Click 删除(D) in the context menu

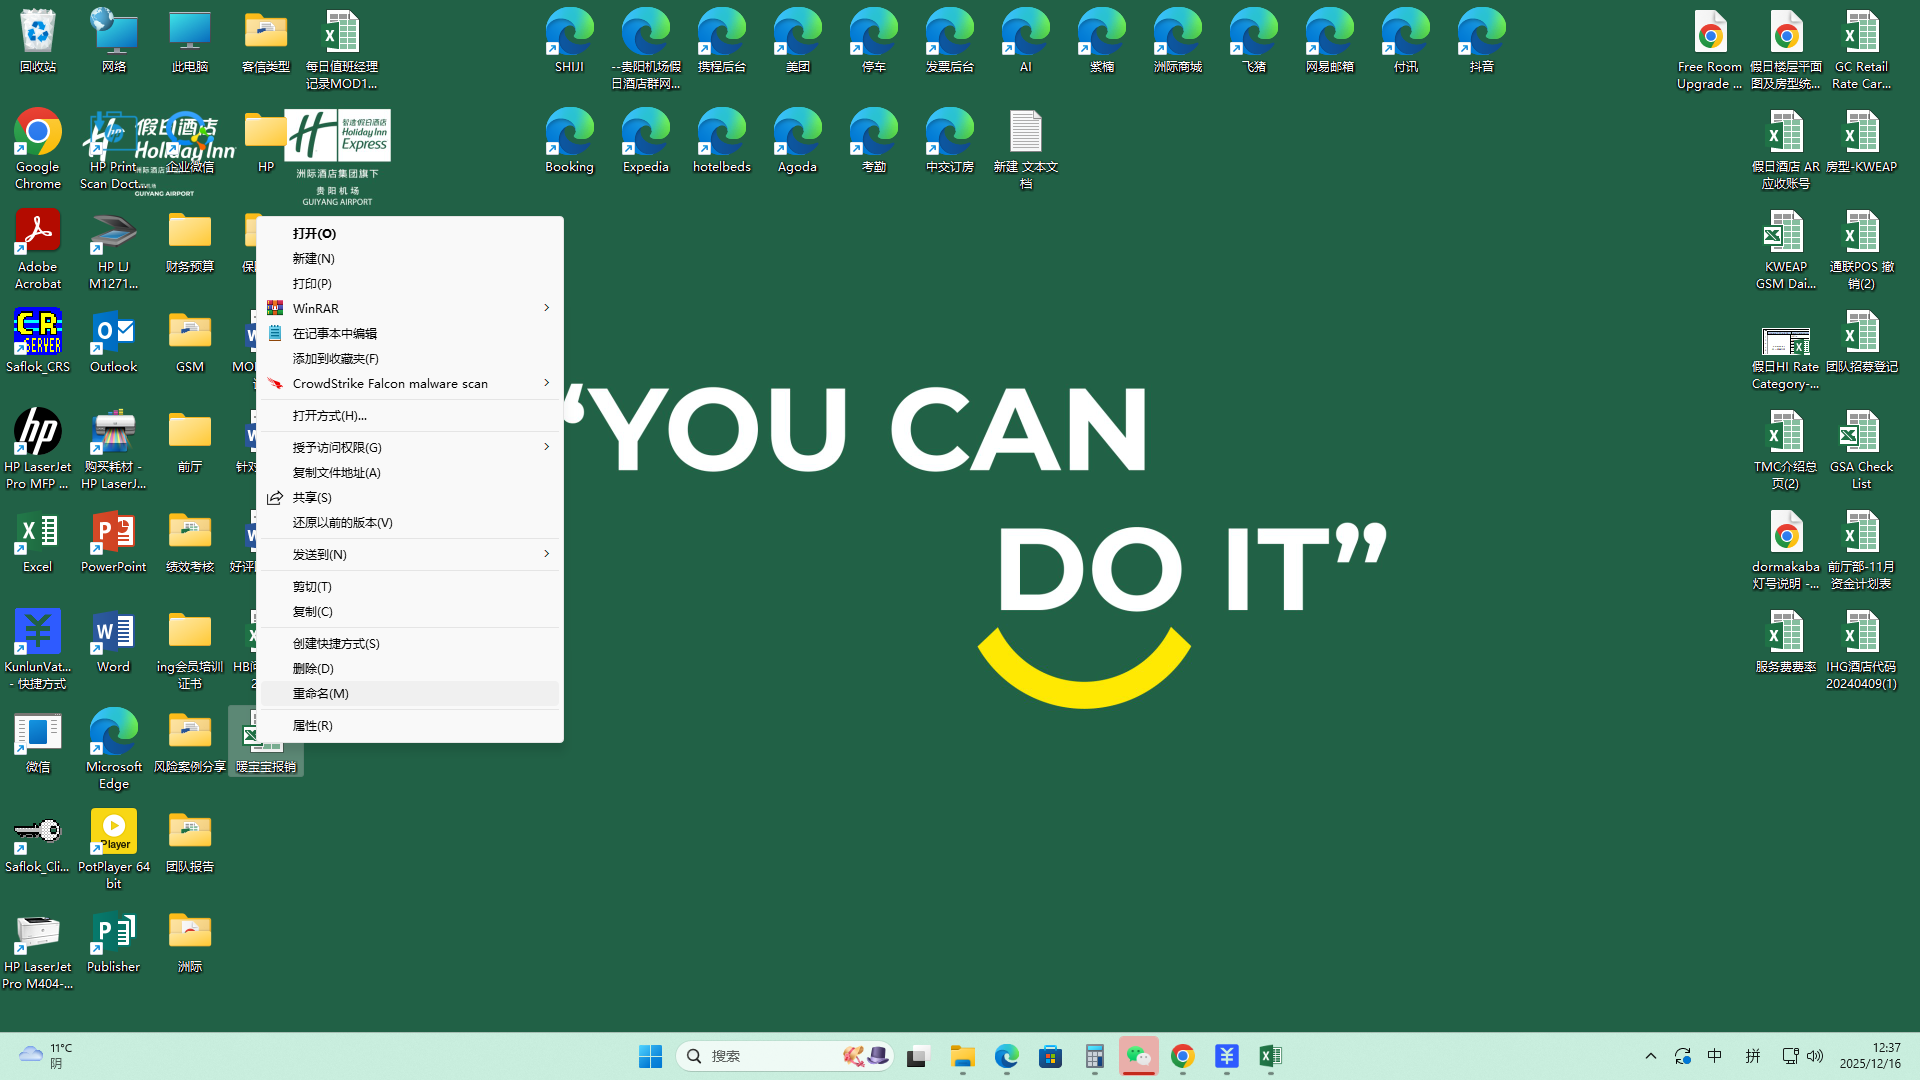pyautogui.click(x=313, y=668)
